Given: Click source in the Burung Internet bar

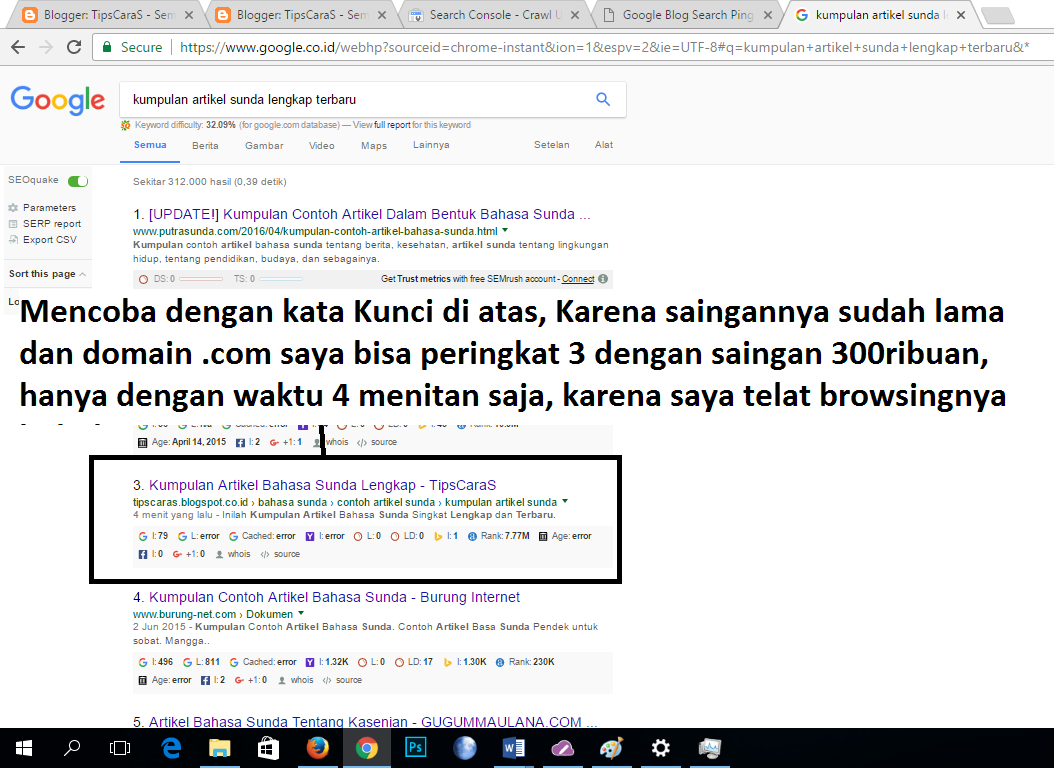Looking at the screenshot, I should click(x=342, y=680).
